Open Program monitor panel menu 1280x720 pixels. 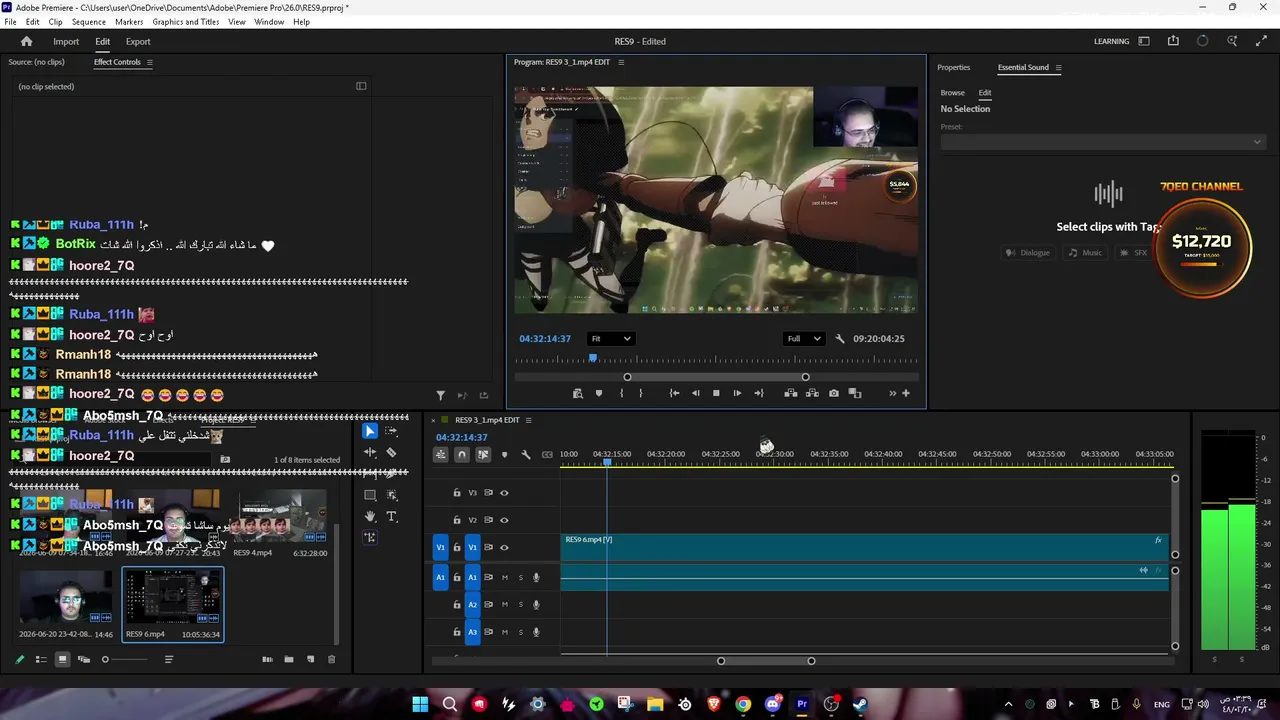pos(621,62)
